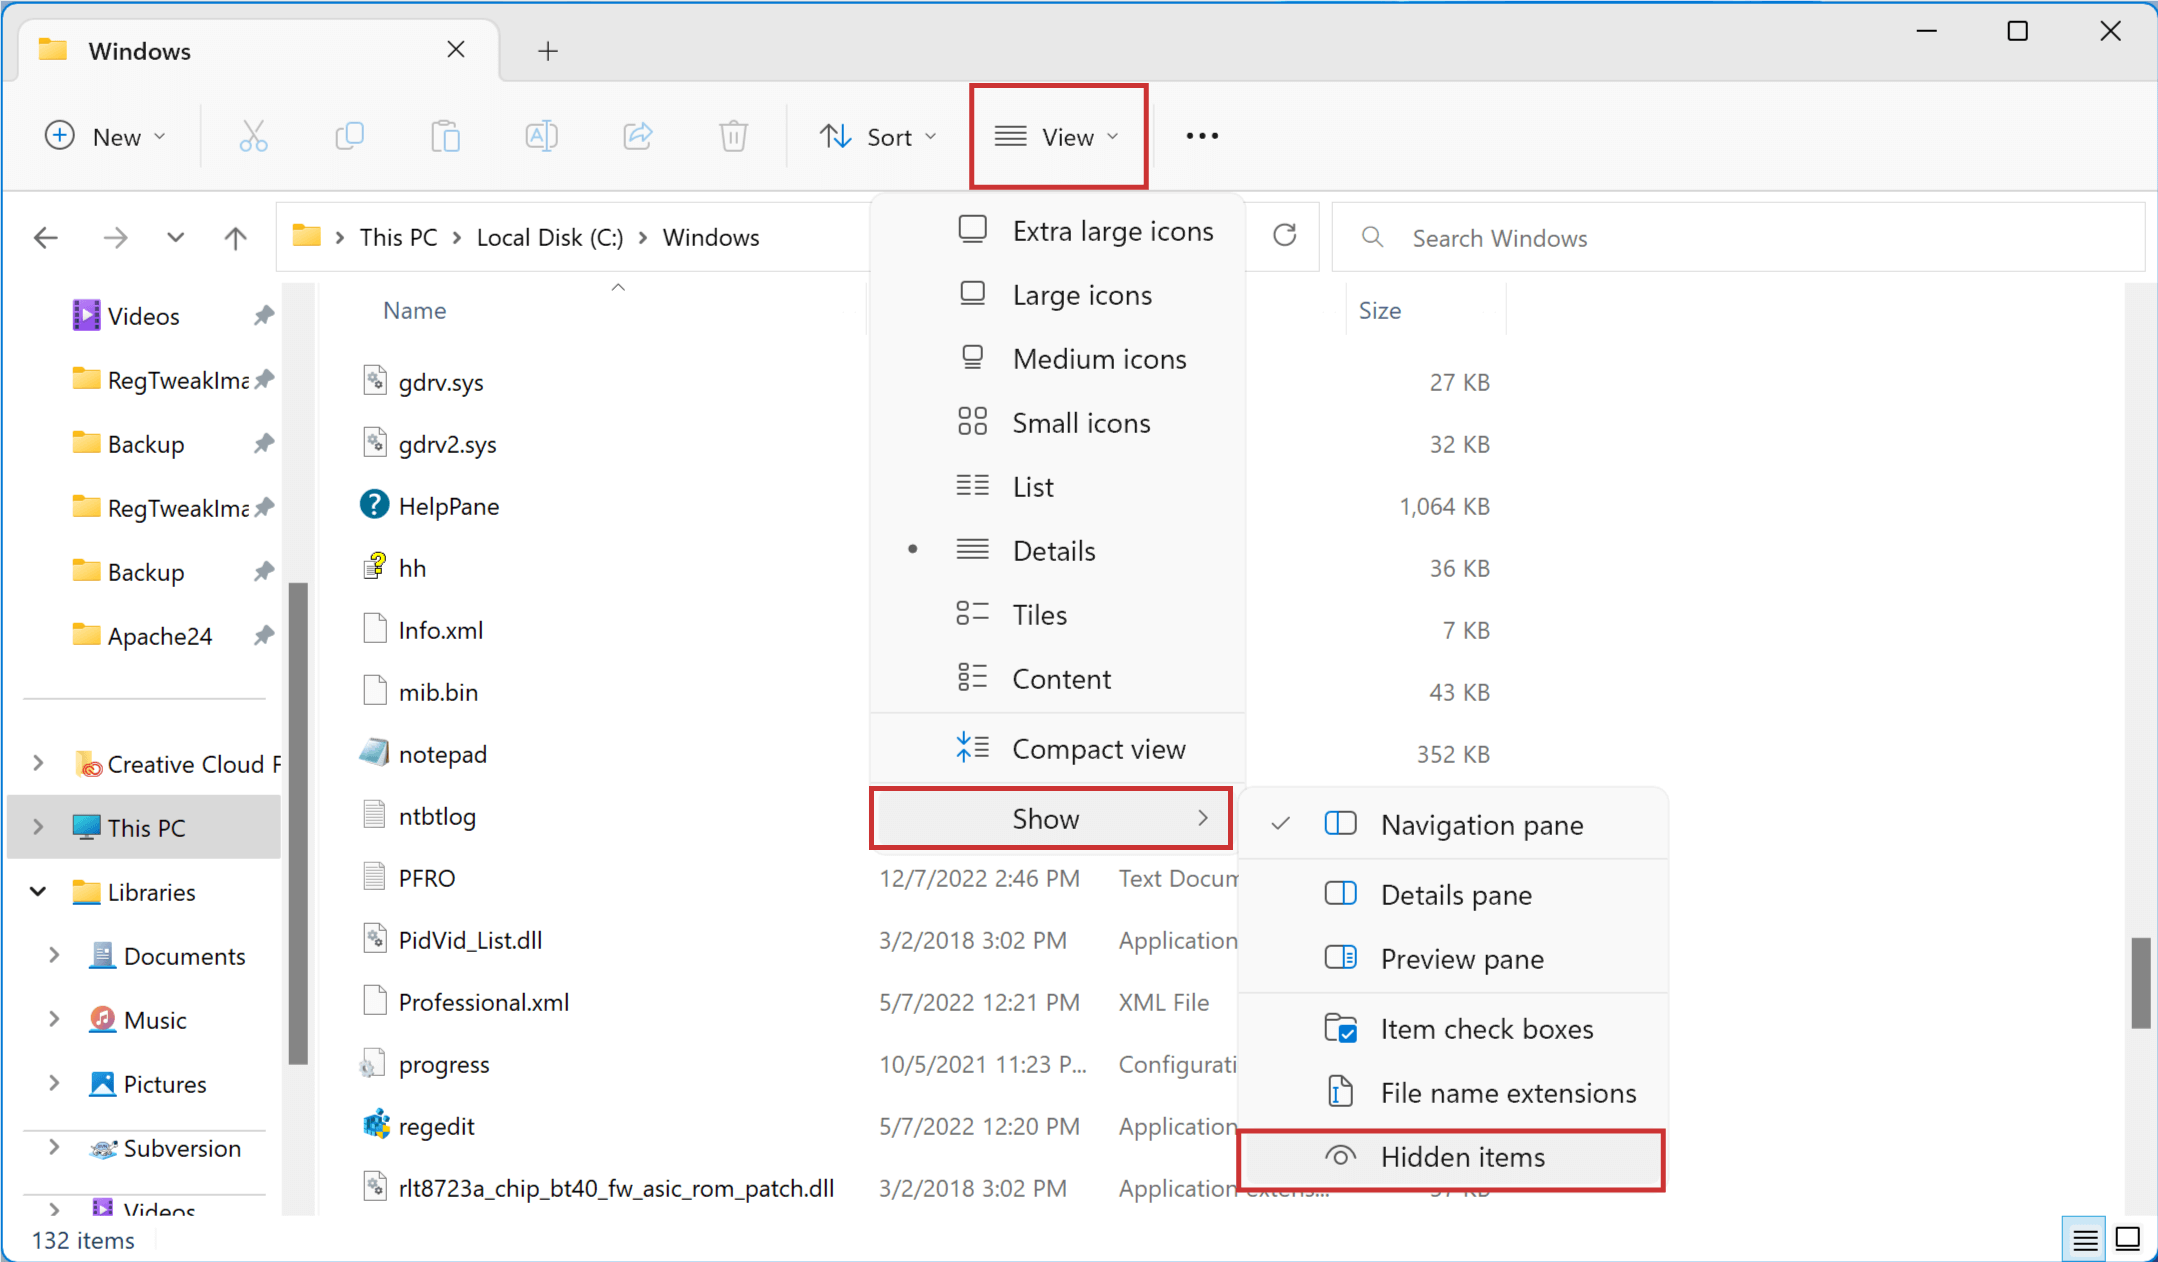
Task: Select the Small icons view option
Action: pos(1080,422)
